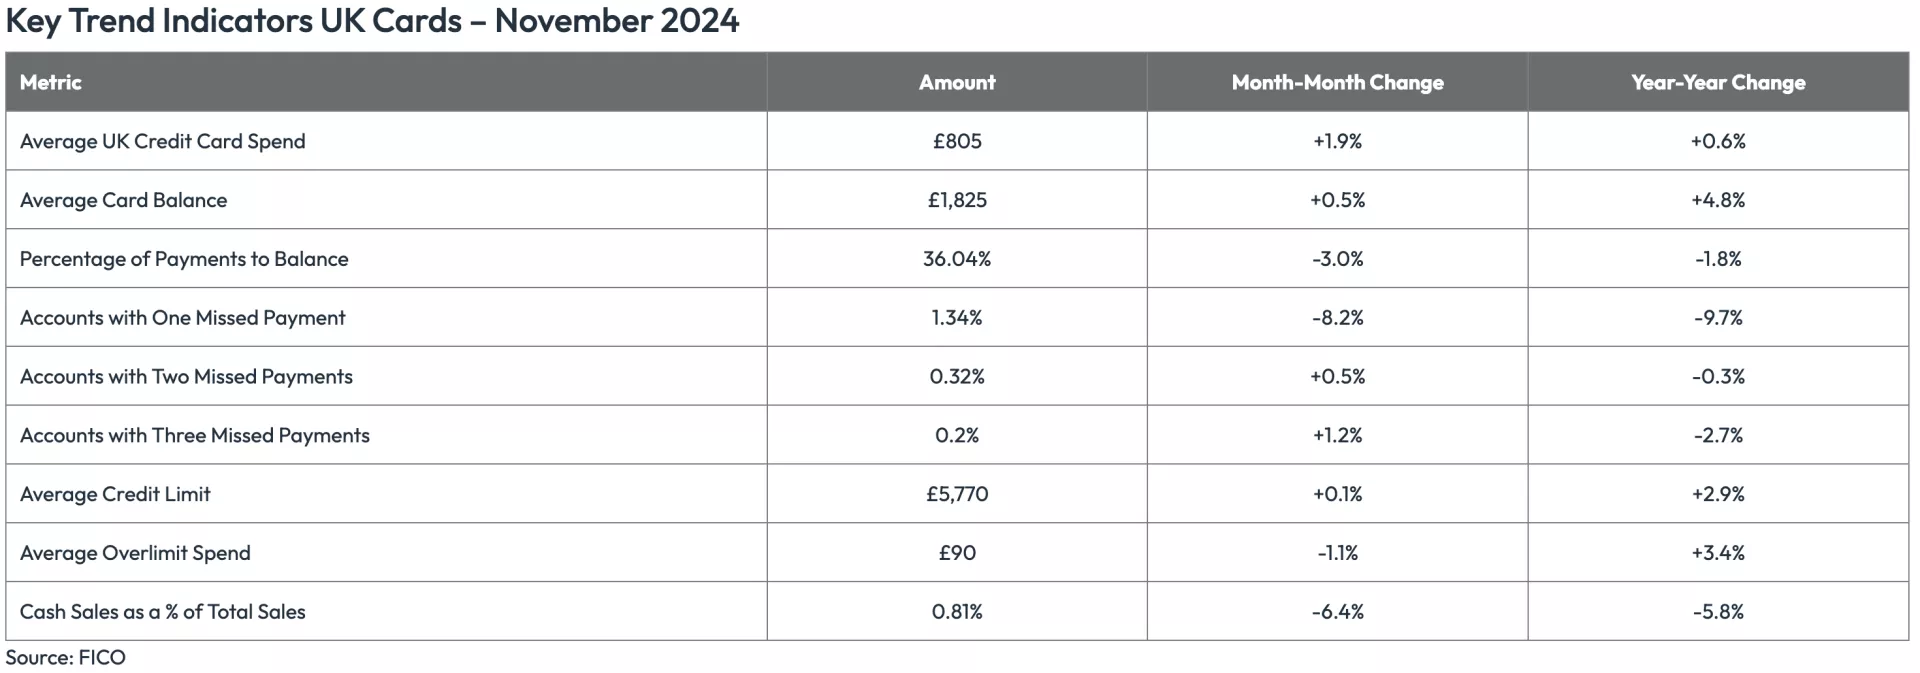This screenshot has height=673, width=1920.
Task: Click Cash Sales as a % of Total Sales
Action: pyautogui.click(x=162, y=612)
